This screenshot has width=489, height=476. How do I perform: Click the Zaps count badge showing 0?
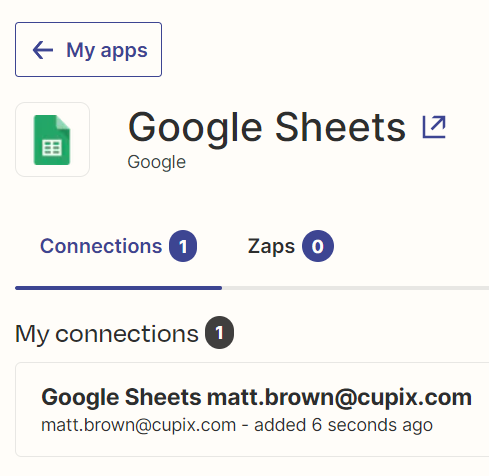(318, 246)
